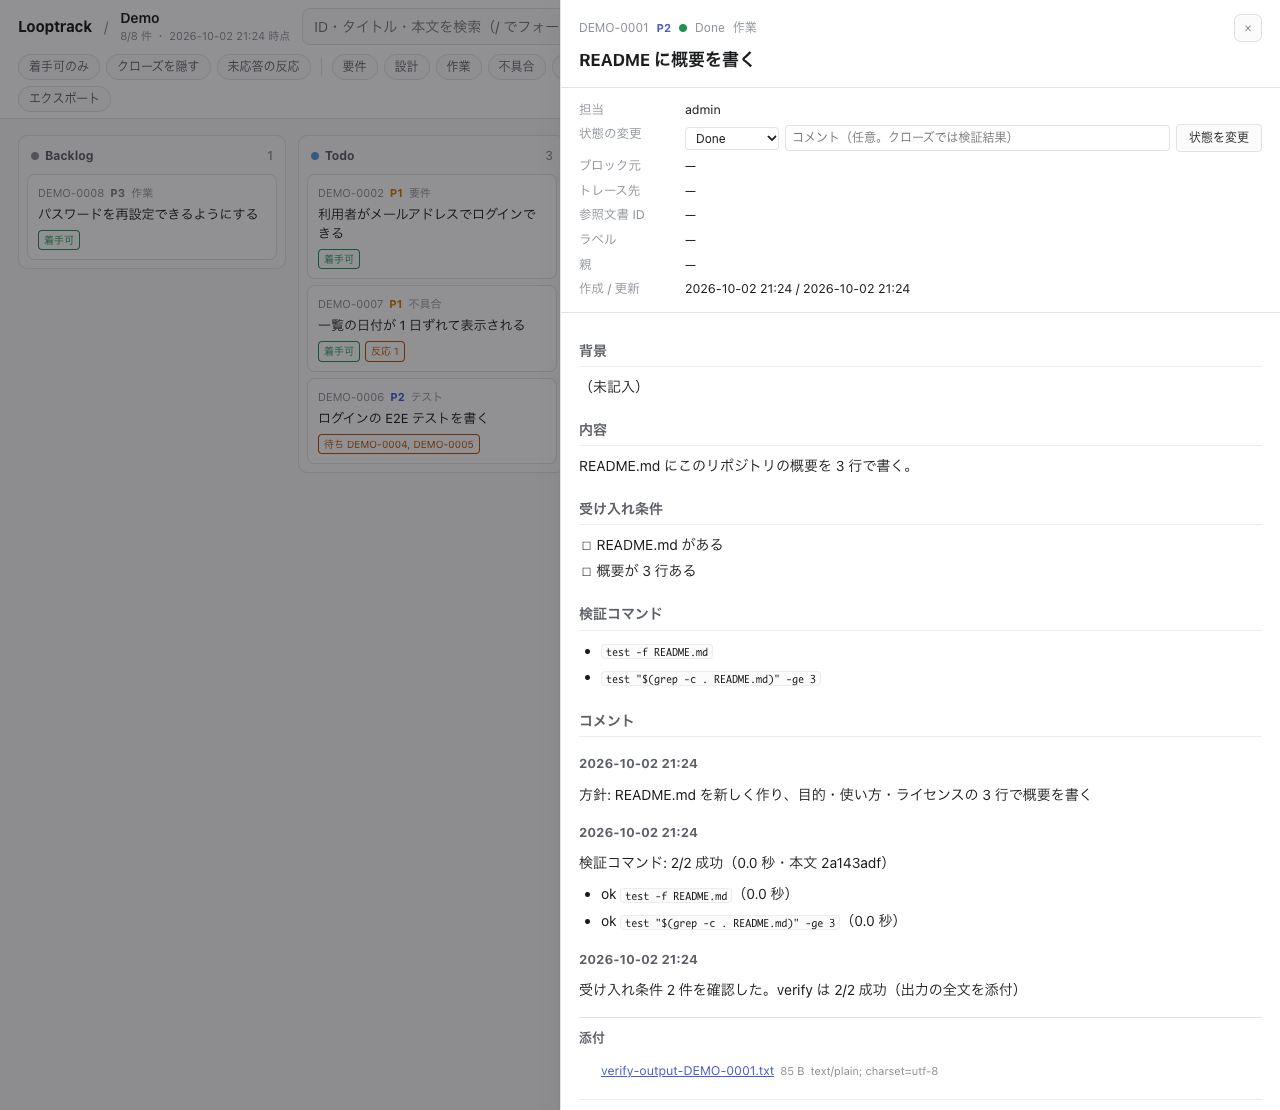This screenshot has height=1110, width=1280.
Task: Click the green Done status dot
Action: (683, 28)
